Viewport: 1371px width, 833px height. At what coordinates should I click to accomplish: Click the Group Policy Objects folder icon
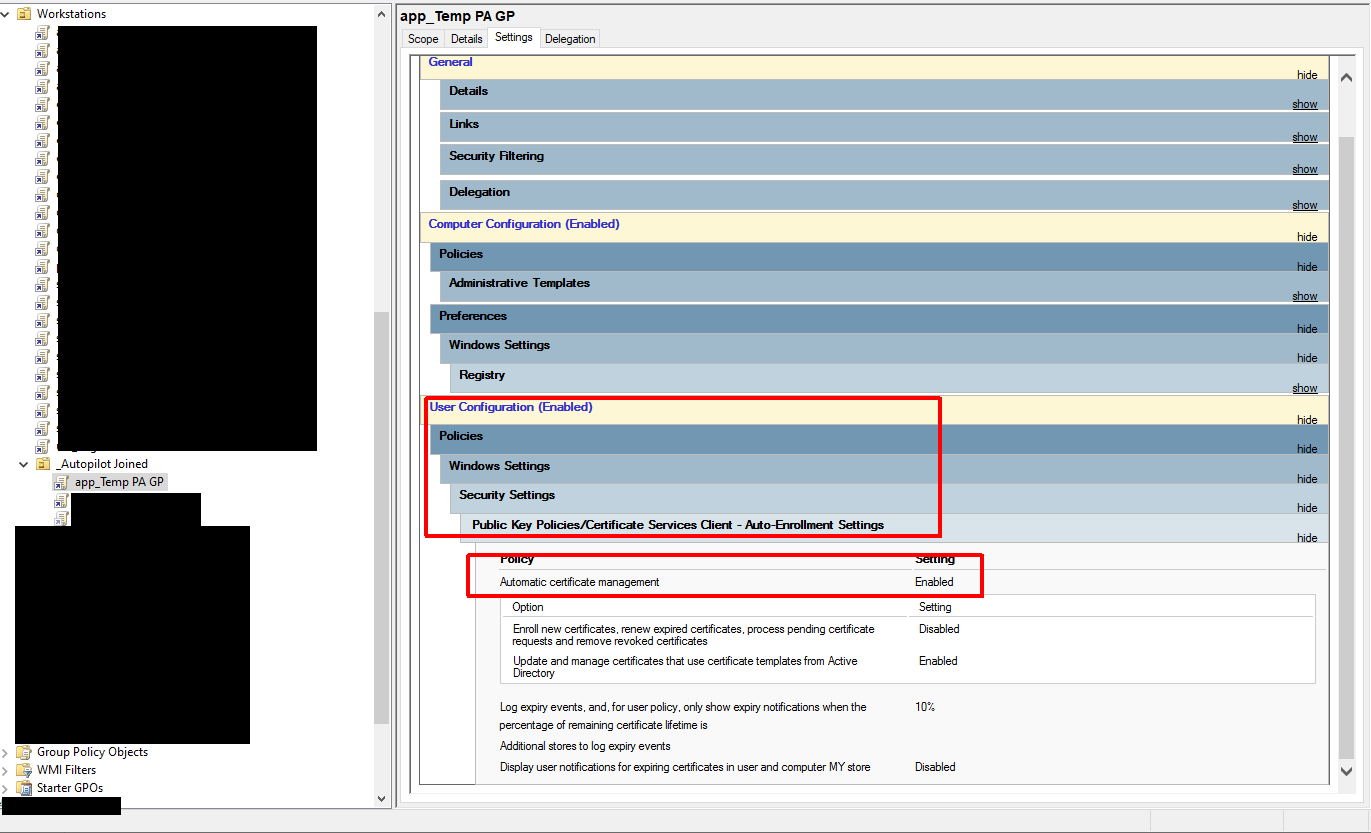coord(25,752)
